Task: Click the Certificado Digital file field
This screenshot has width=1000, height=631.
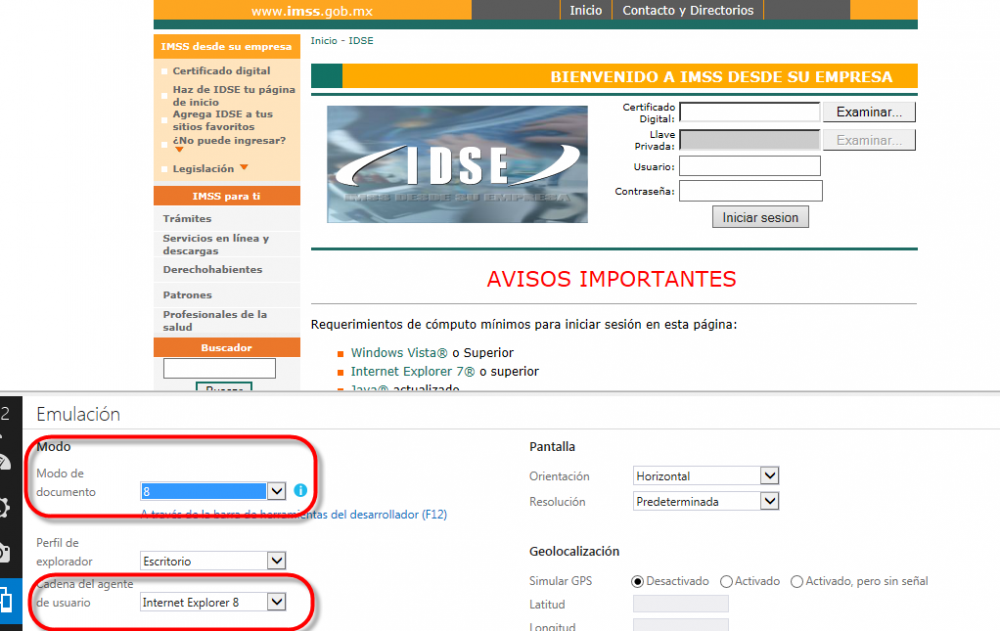Action: pyautogui.click(x=750, y=112)
